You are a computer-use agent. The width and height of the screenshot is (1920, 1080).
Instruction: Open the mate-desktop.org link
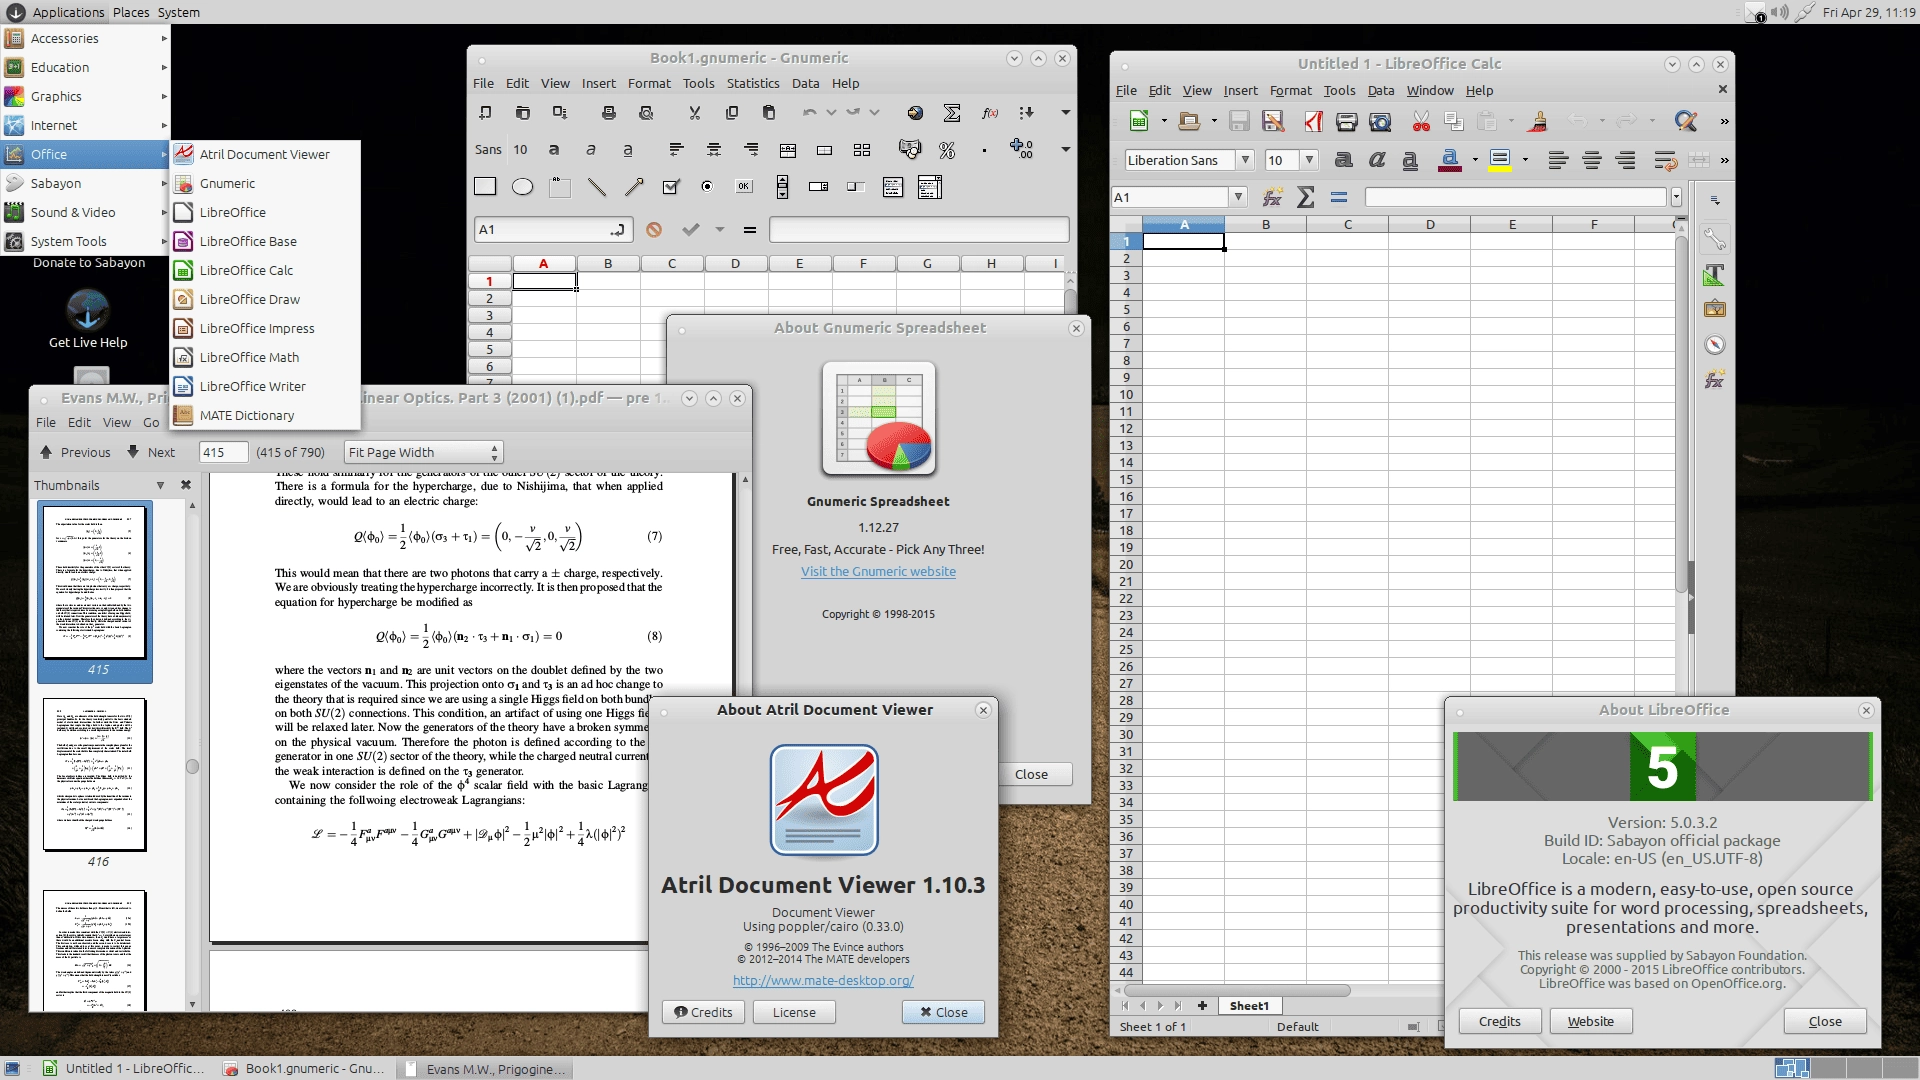[823, 981]
